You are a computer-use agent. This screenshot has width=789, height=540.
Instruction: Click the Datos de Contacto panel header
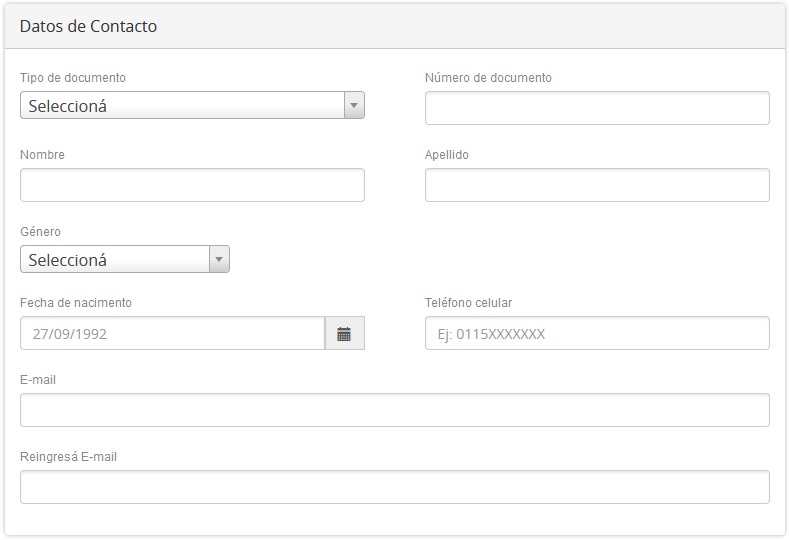coord(88,27)
